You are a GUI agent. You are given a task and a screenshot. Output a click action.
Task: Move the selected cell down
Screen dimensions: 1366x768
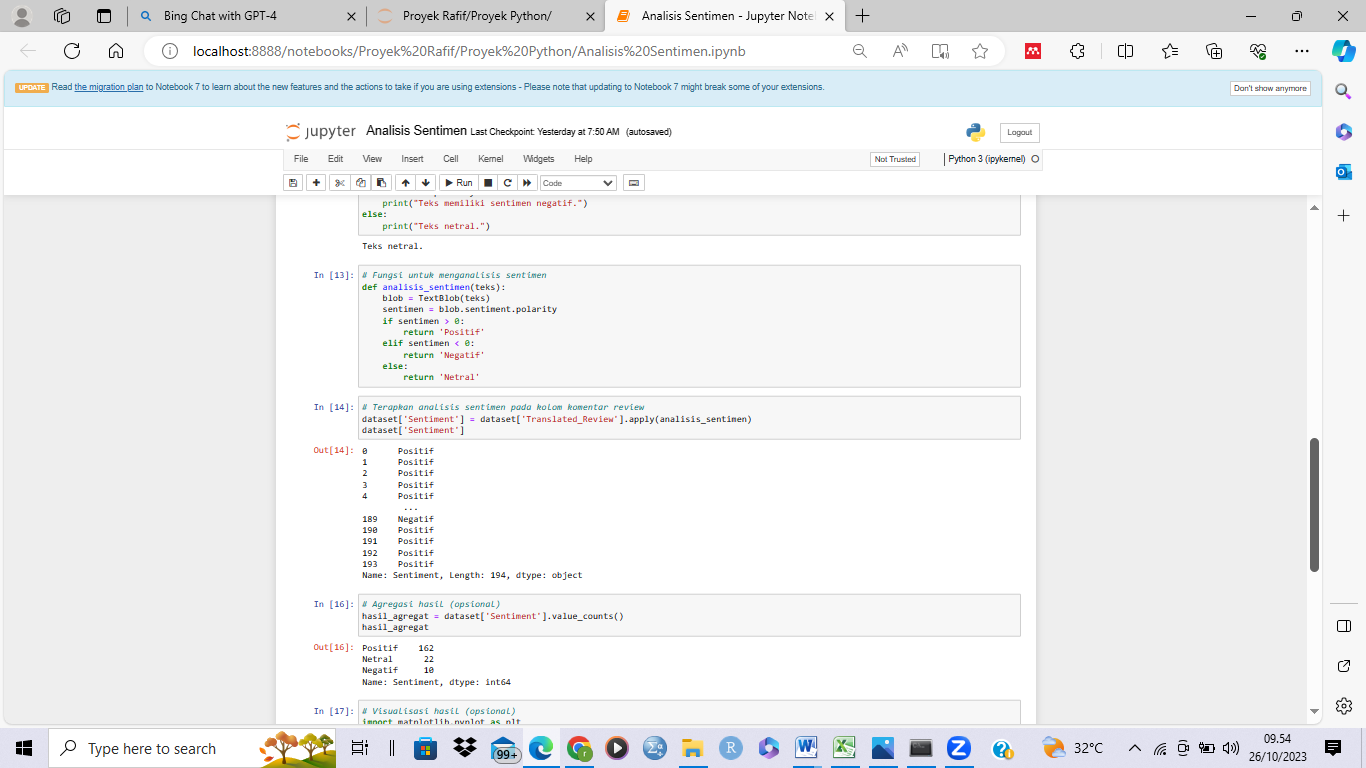click(x=426, y=183)
